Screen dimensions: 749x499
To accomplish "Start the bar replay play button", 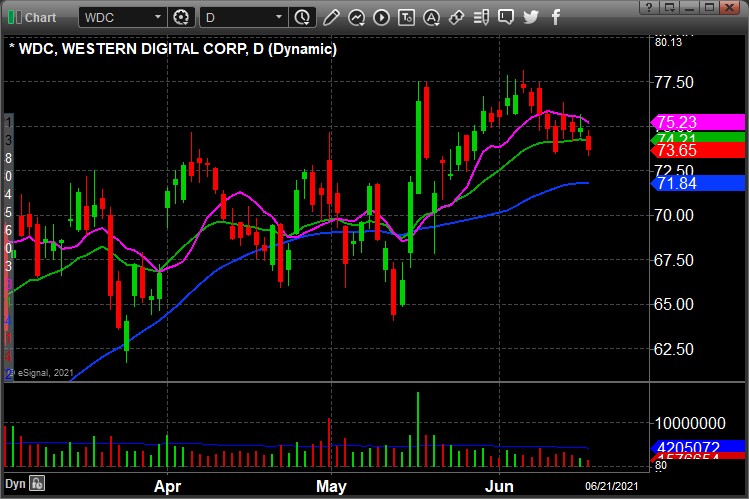I will [x=381, y=18].
